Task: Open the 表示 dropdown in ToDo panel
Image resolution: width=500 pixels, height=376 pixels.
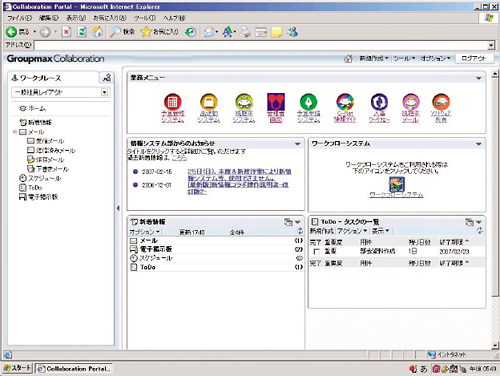Action: point(380,231)
